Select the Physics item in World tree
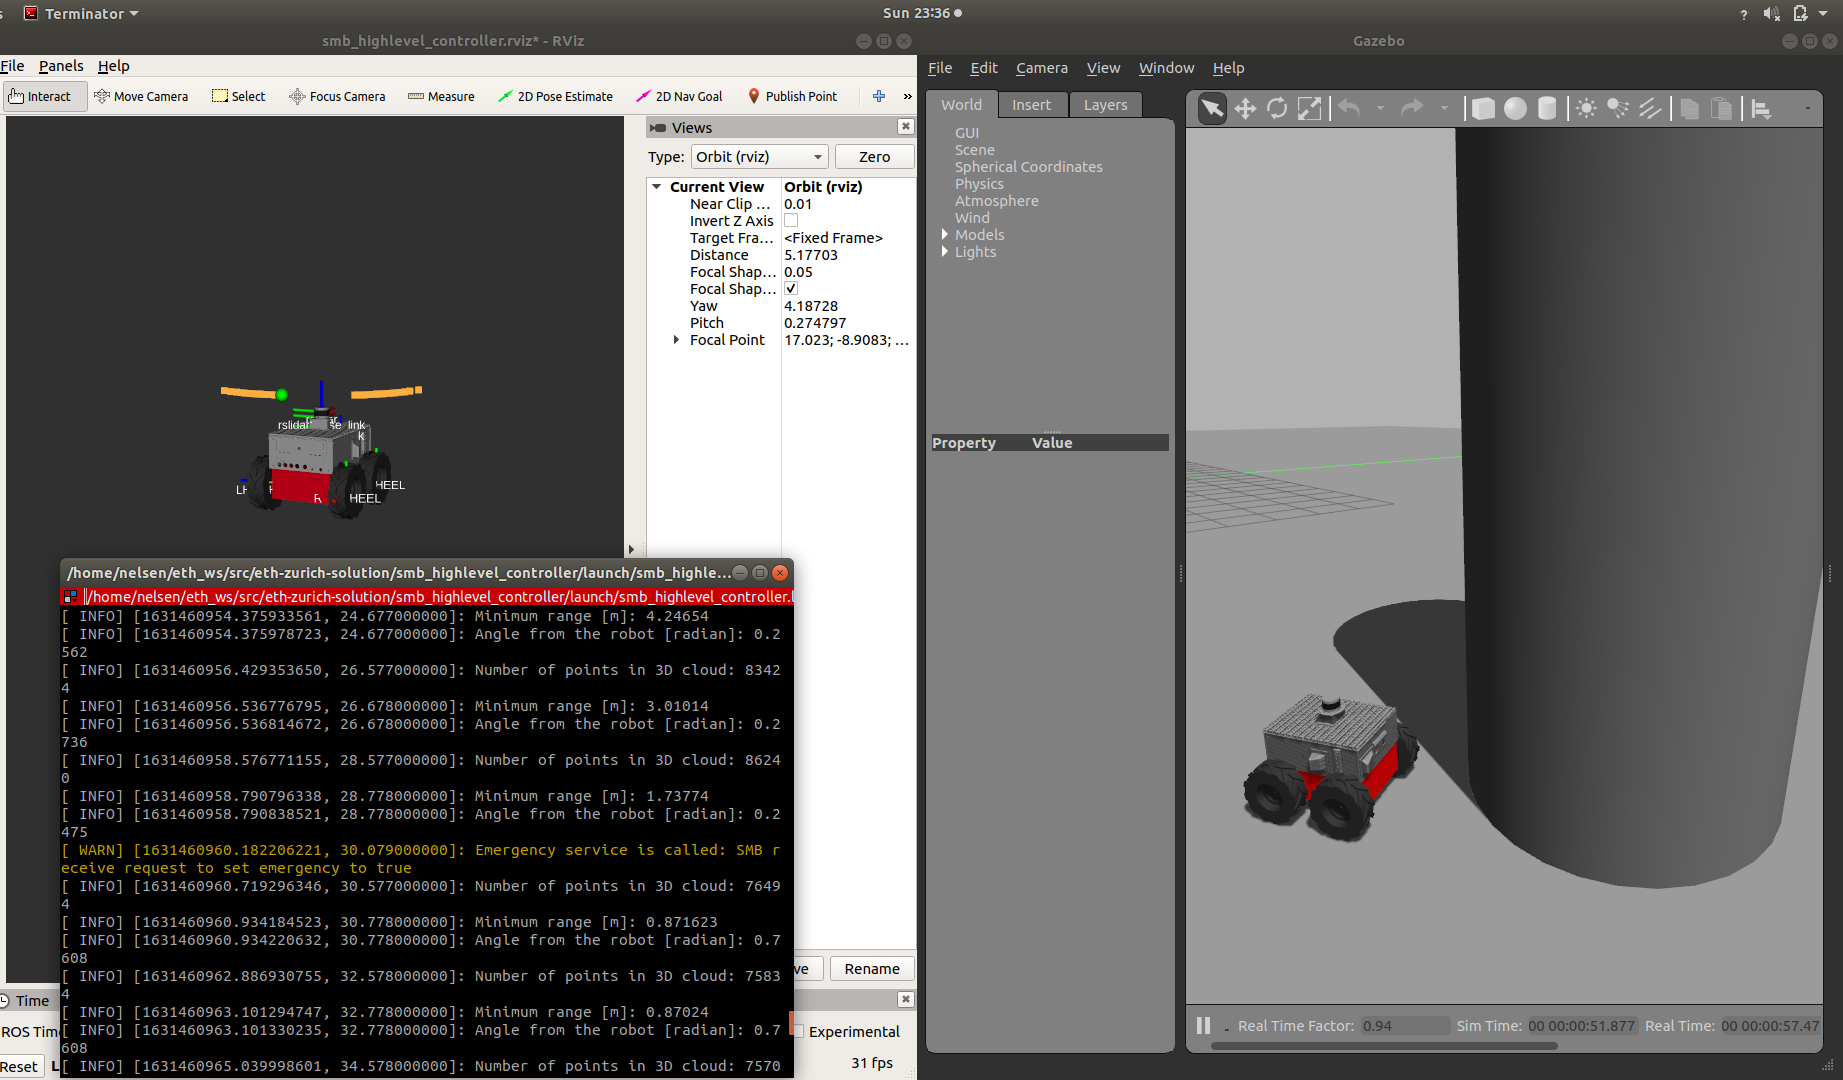Viewport: 1843px width, 1080px height. pos(979,184)
